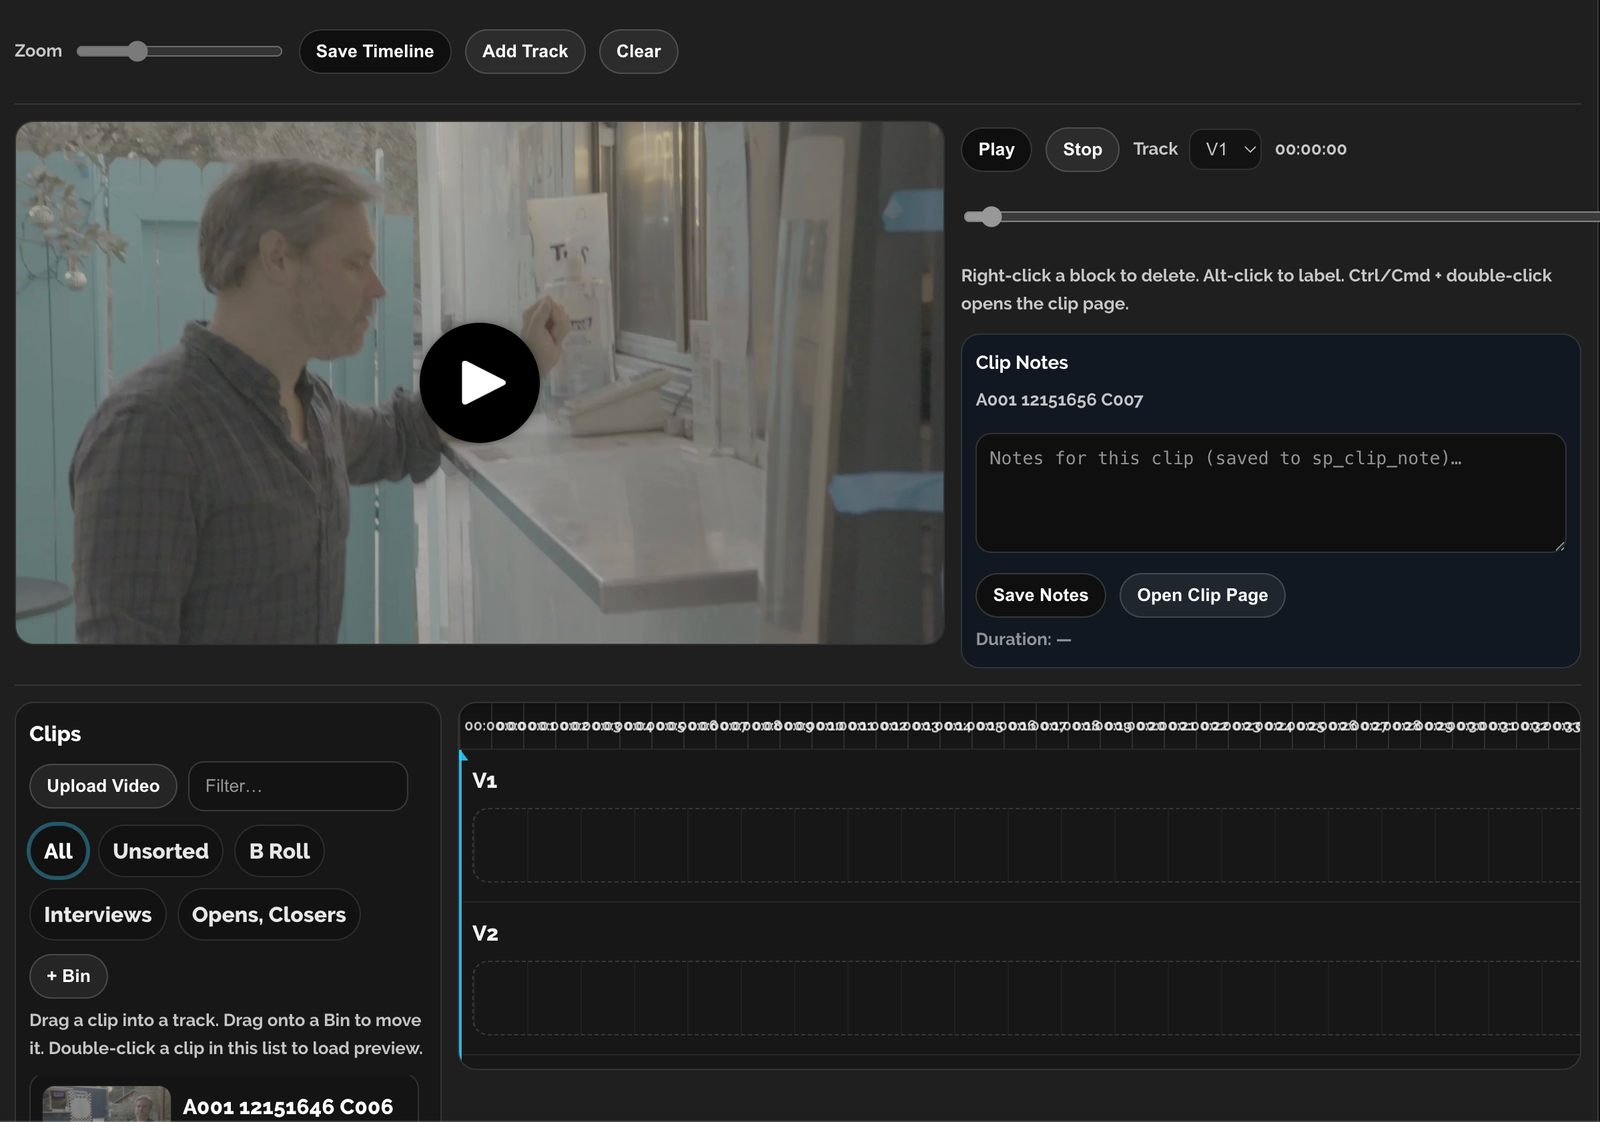Screen dimensions: 1600x1122
Task: Stop playback with the Stop button
Action: coord(1082,150)
